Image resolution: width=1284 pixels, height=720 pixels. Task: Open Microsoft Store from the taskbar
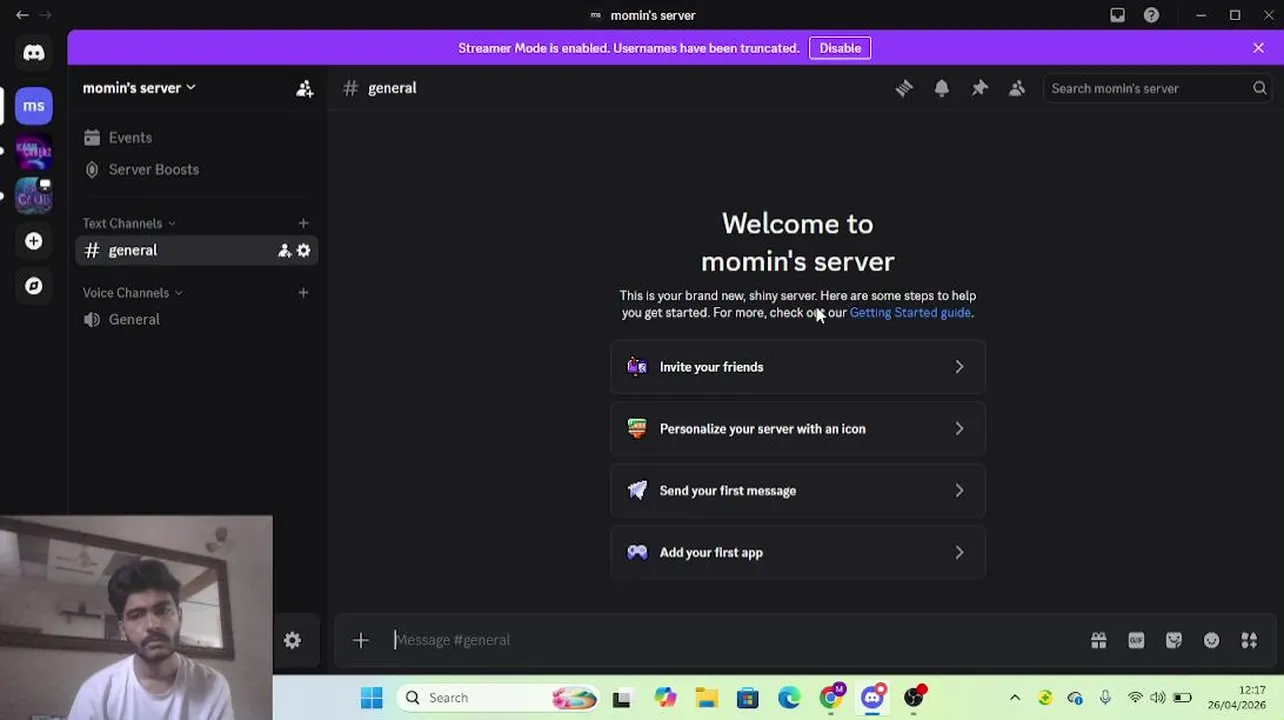[748, 698]
